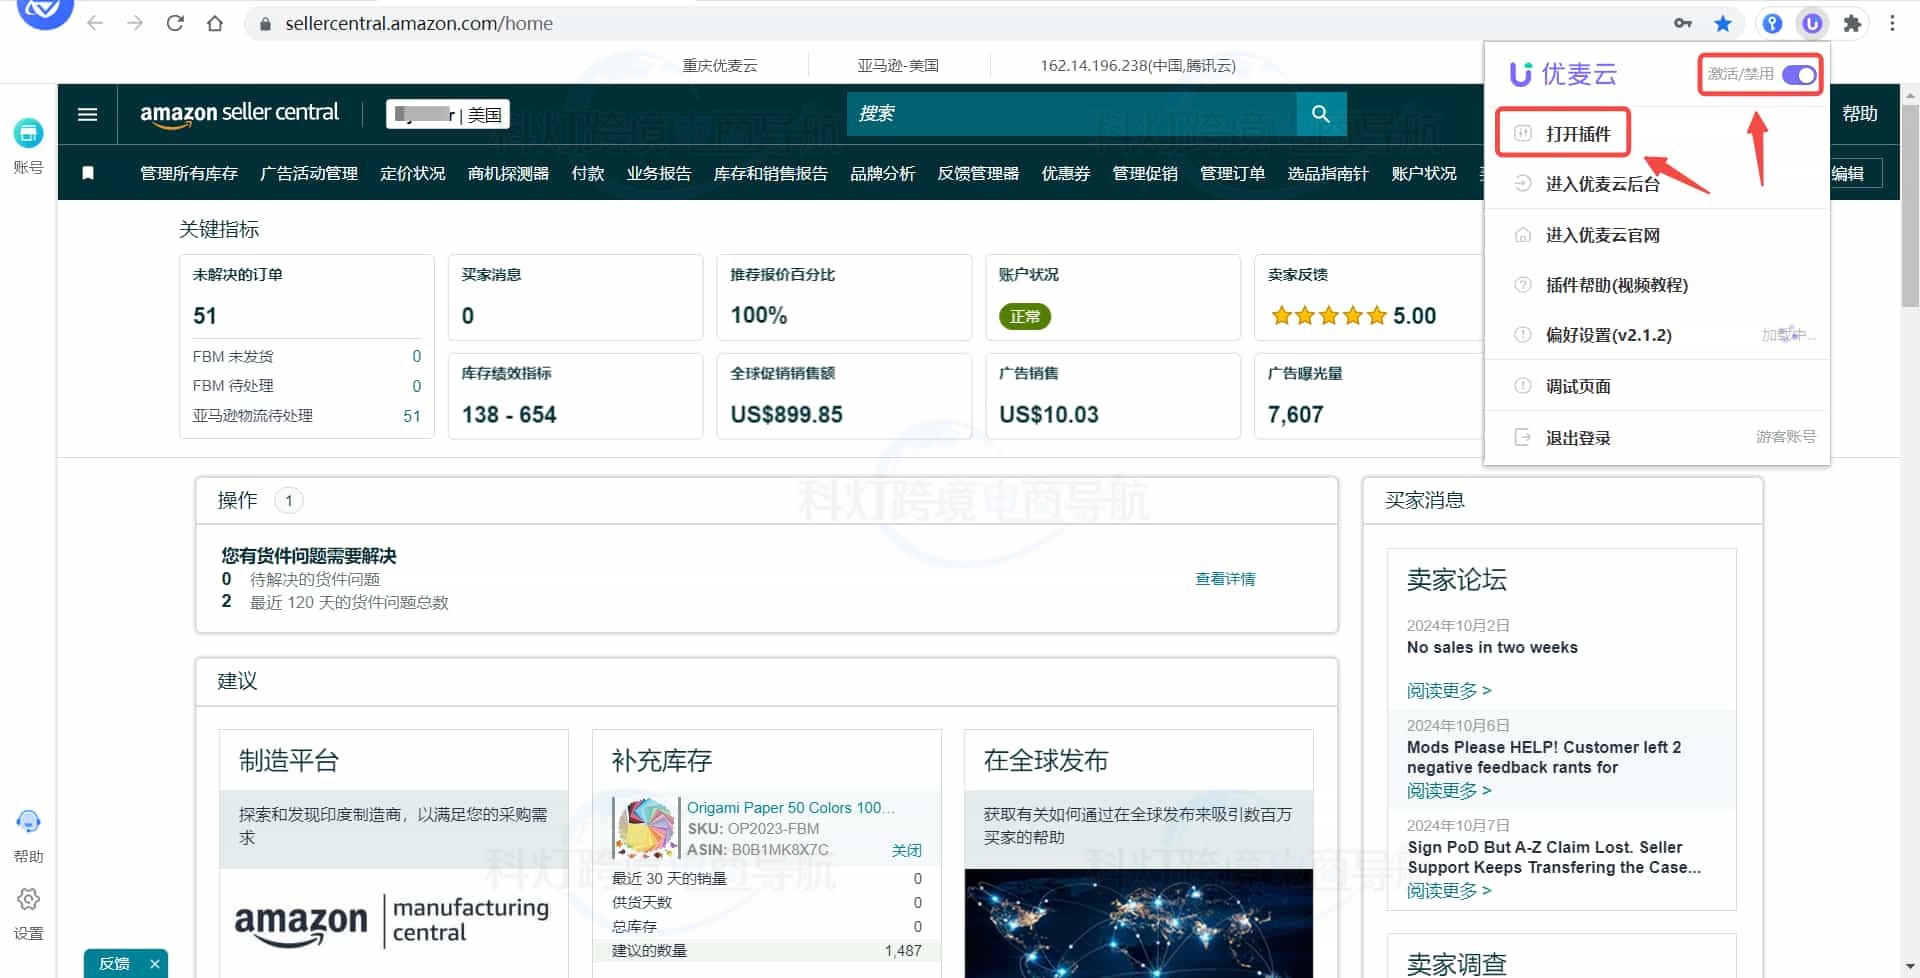Open the 设置 gear icon in the sidebar
The image size is (1920, 978).
pyautogui.click(x=28, y=900)
